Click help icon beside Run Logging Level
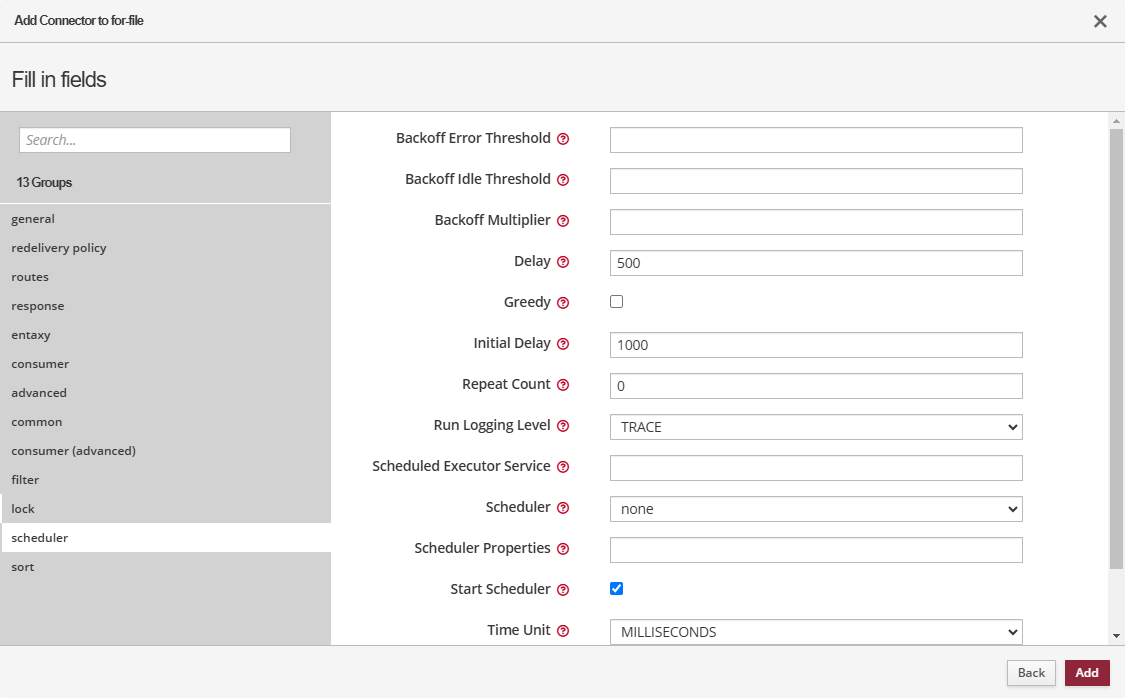The width and height of the screenshot is (1125, 698). (563, 426)
